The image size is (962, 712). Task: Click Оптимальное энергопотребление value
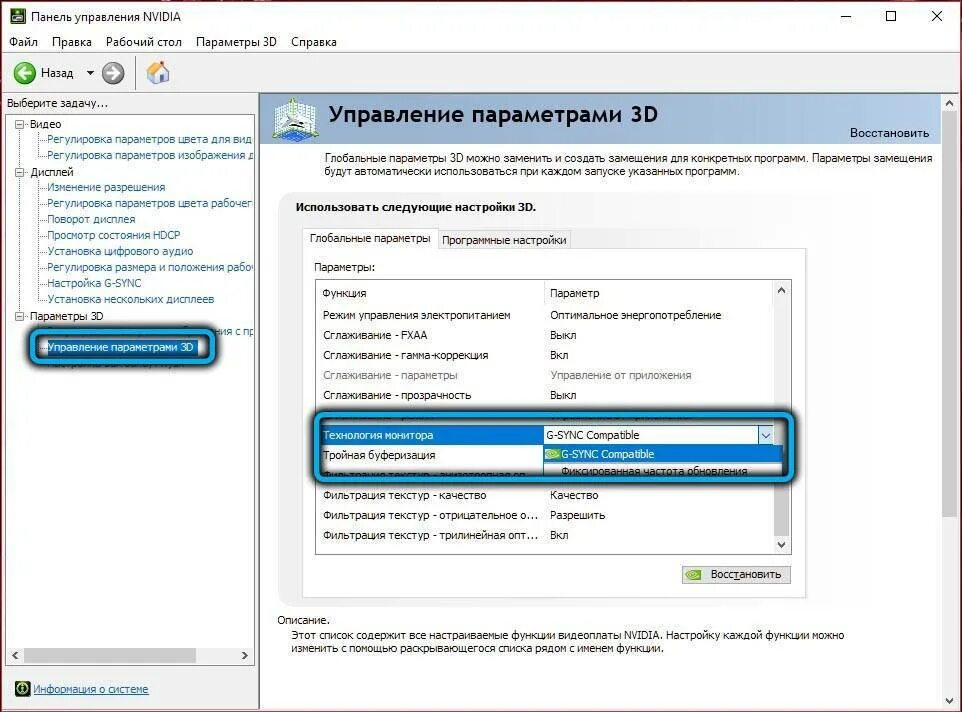coord(636,315)
